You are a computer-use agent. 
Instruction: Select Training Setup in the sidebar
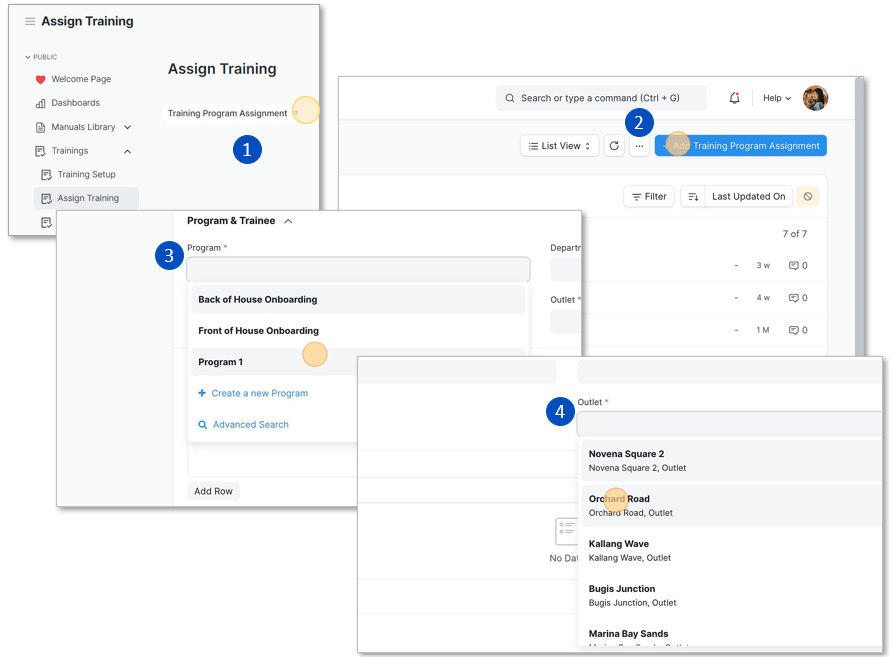click(x=86, y=174)
